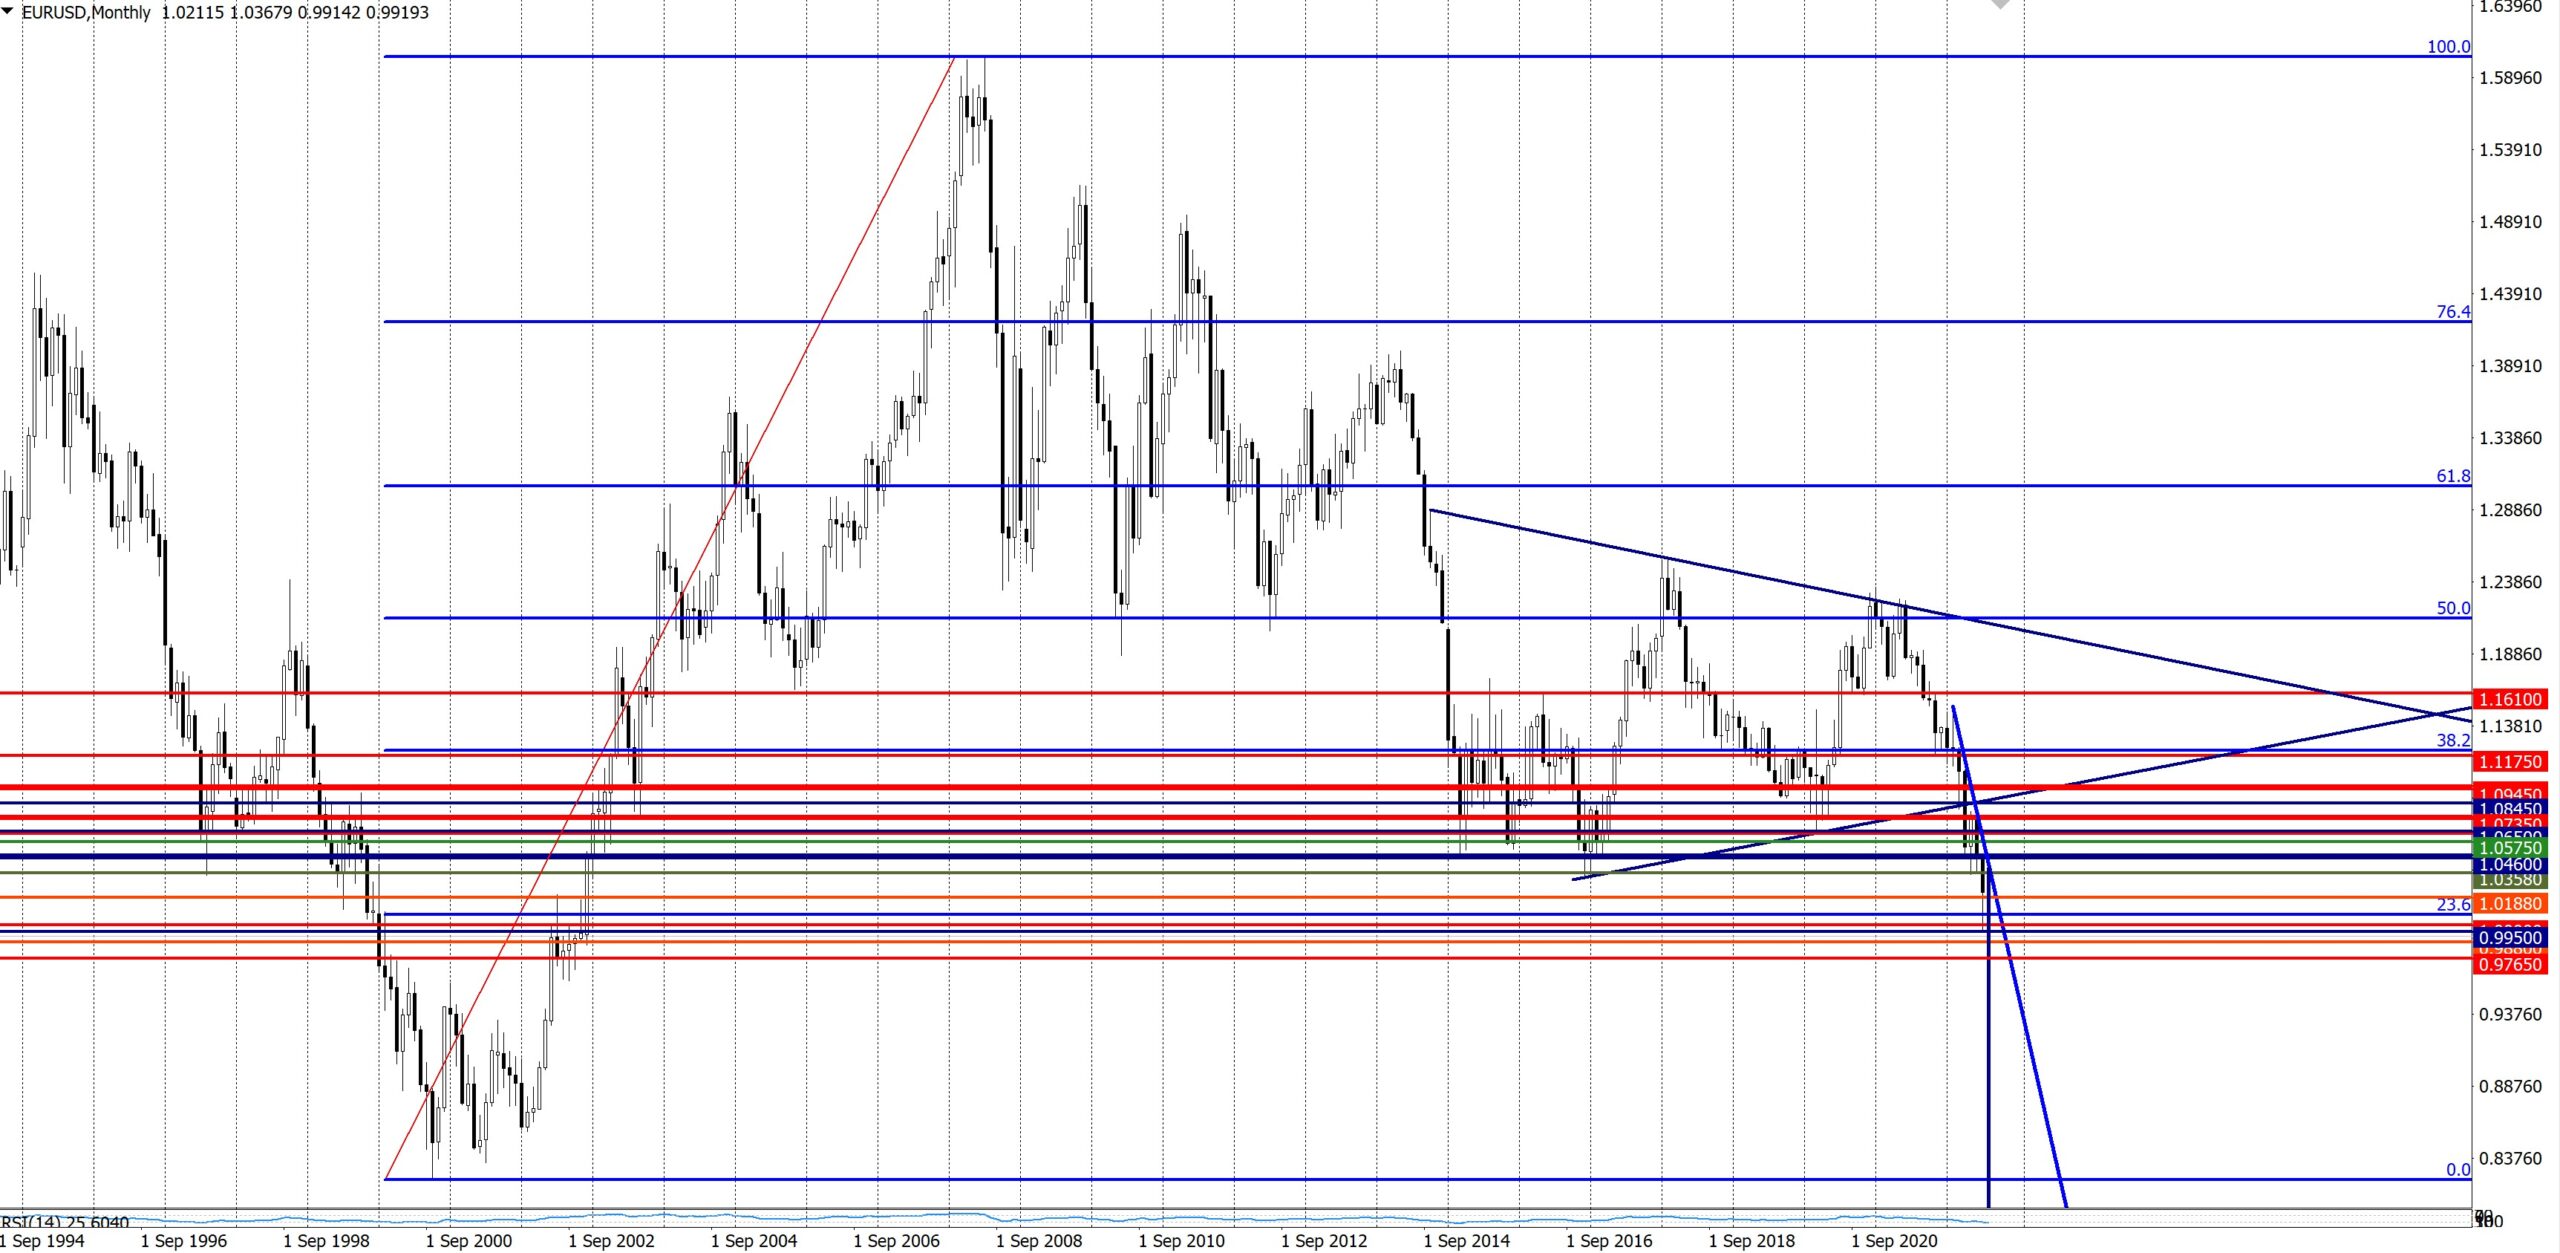Select the Fibonacci 50.0 level label
This screenshot has width=2560, height=1253.
[2452, 608]
